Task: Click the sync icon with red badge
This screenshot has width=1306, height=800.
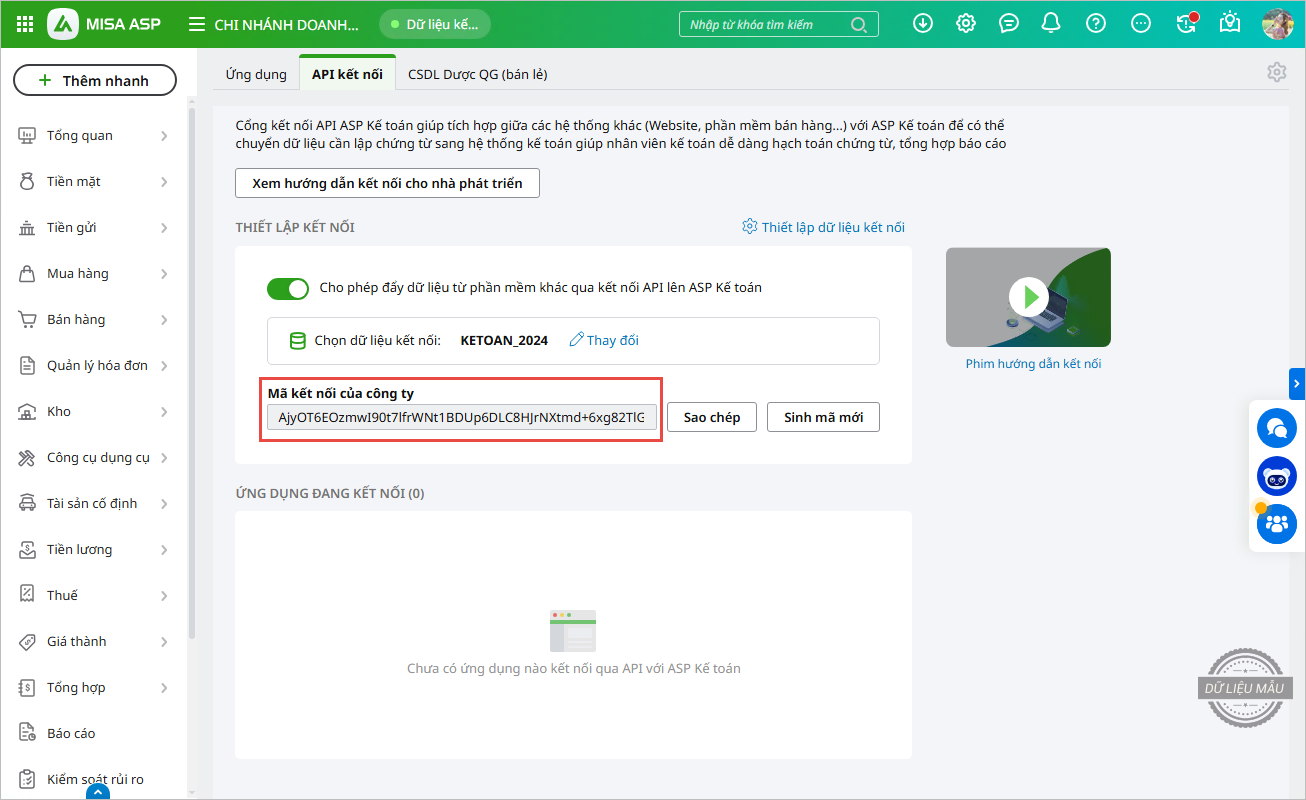Action: click(1186, 23)
